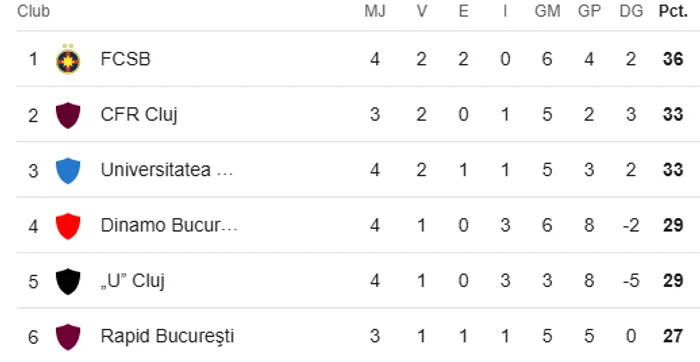Image resolution: width=700 pixels, height=362 pixels.
Task: Click the red Dinamo București shield icon
Action: [x=68, y=226]
